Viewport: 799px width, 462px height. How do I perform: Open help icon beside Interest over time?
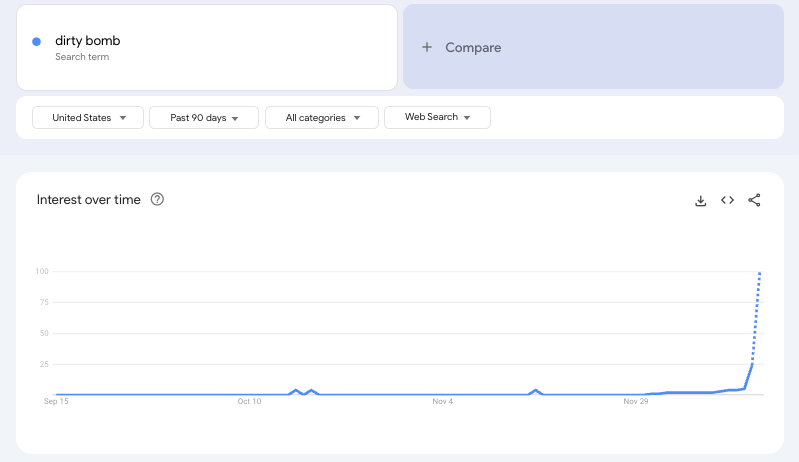coord(157,199)
